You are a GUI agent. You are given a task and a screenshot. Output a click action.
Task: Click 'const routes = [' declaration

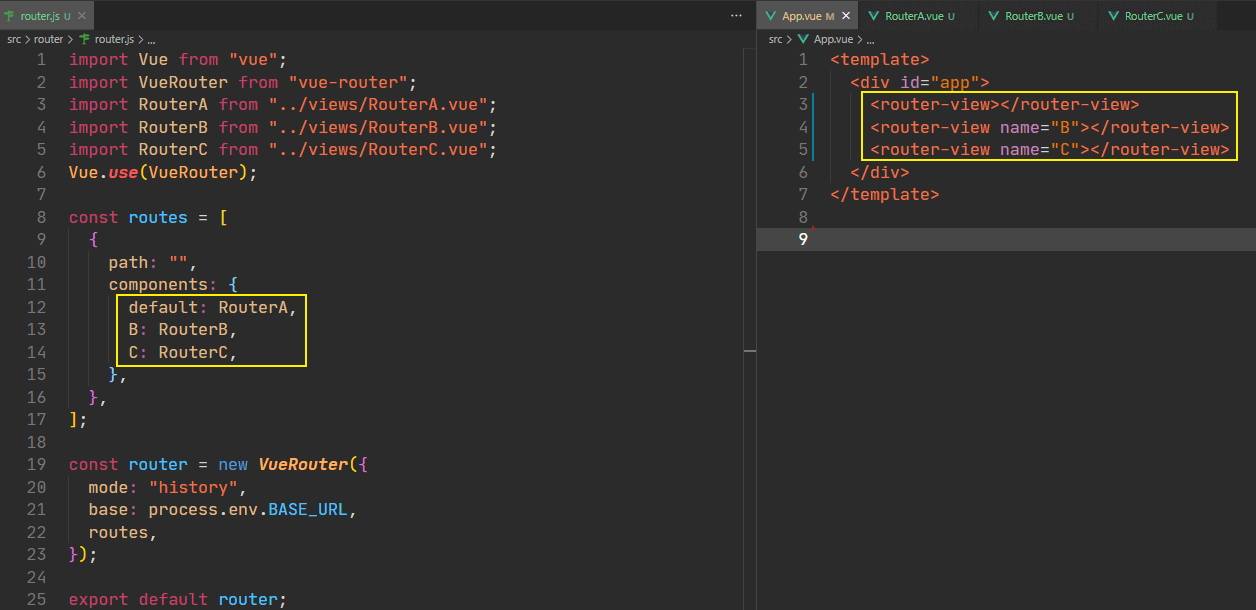pyautogui.click(x=148, y=217)
